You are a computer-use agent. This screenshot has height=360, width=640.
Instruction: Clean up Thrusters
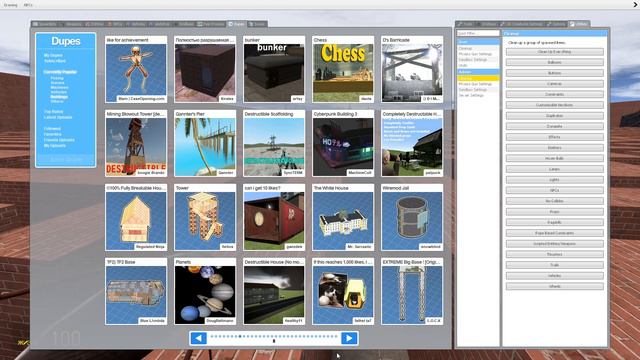coord(555,254)
